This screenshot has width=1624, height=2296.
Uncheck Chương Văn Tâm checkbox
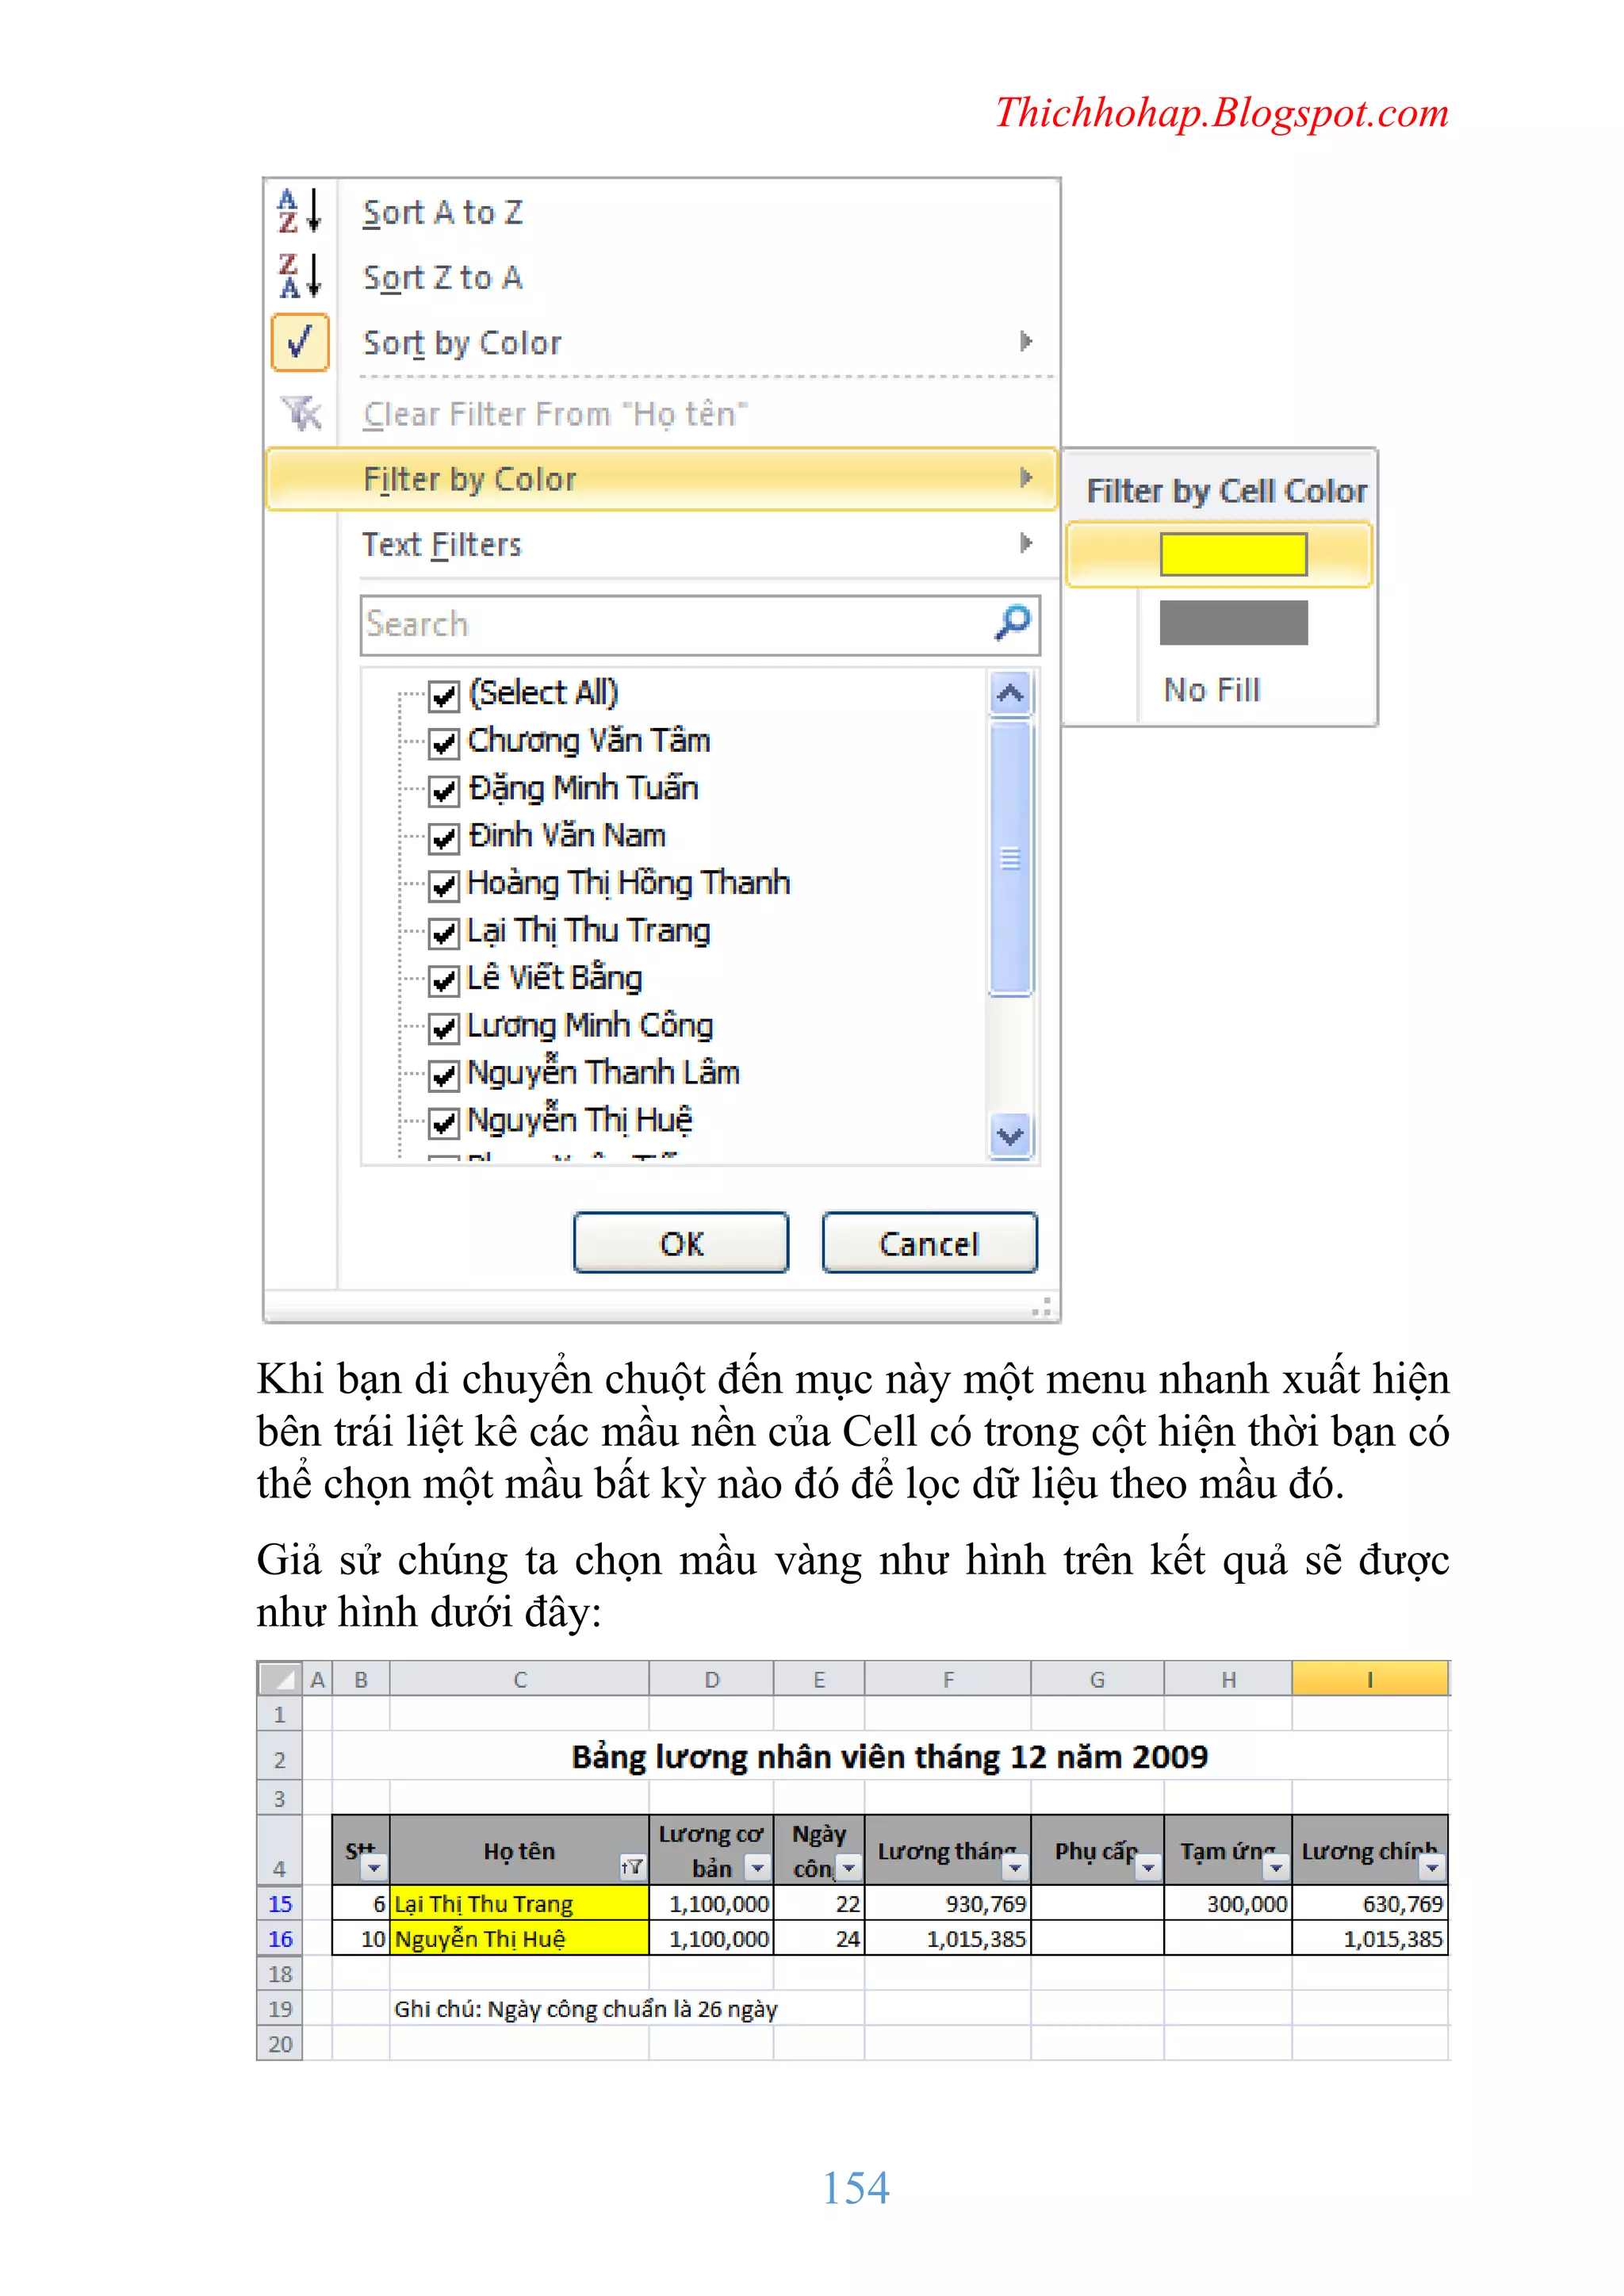point(443,742)
